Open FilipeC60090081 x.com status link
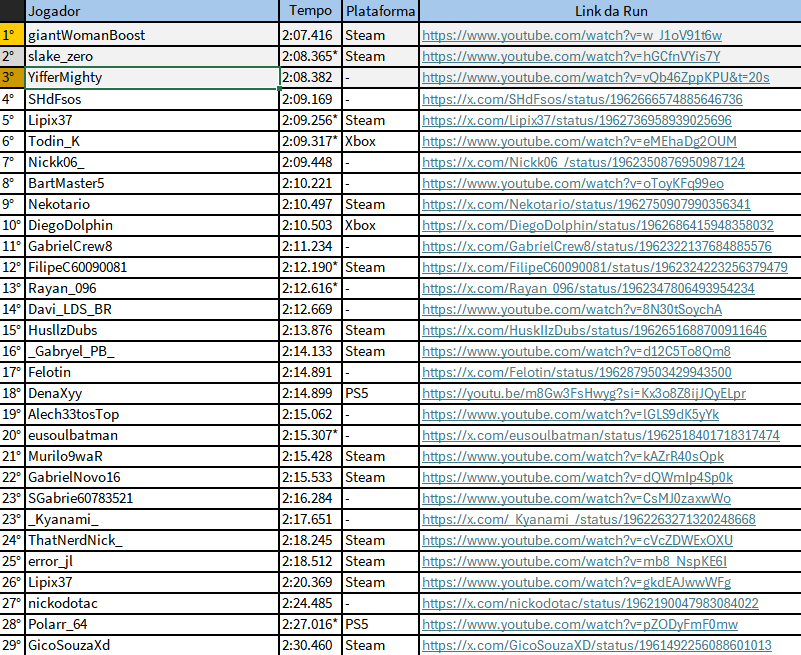The height and width of the screenshot is (655, 801). (x=605, y=267)
